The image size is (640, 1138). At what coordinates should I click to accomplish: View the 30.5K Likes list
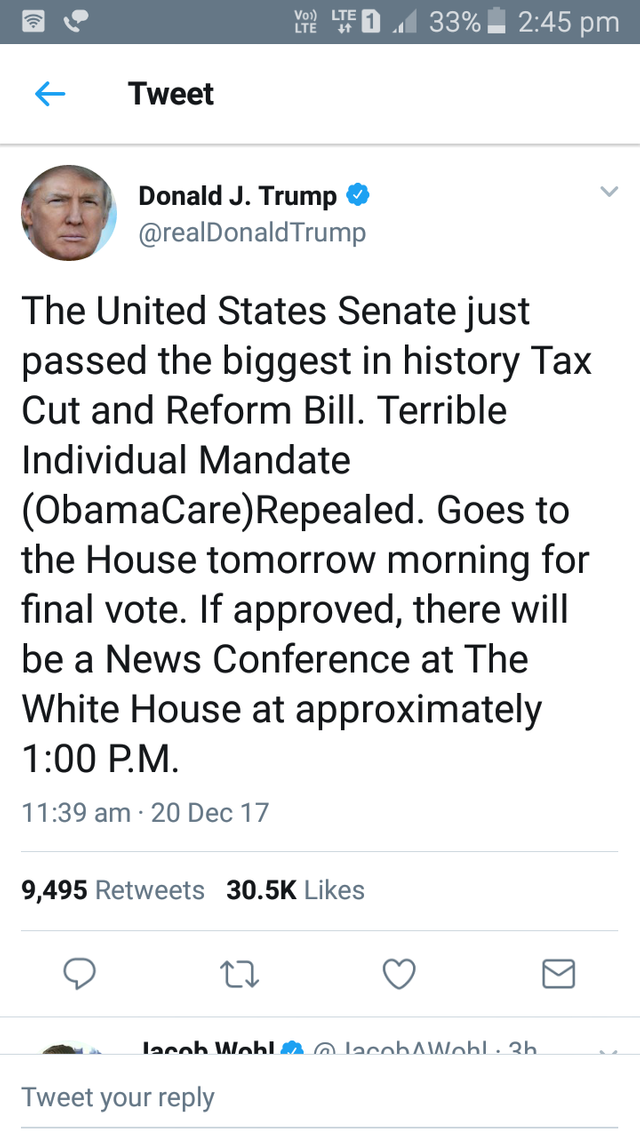(295, 890)
